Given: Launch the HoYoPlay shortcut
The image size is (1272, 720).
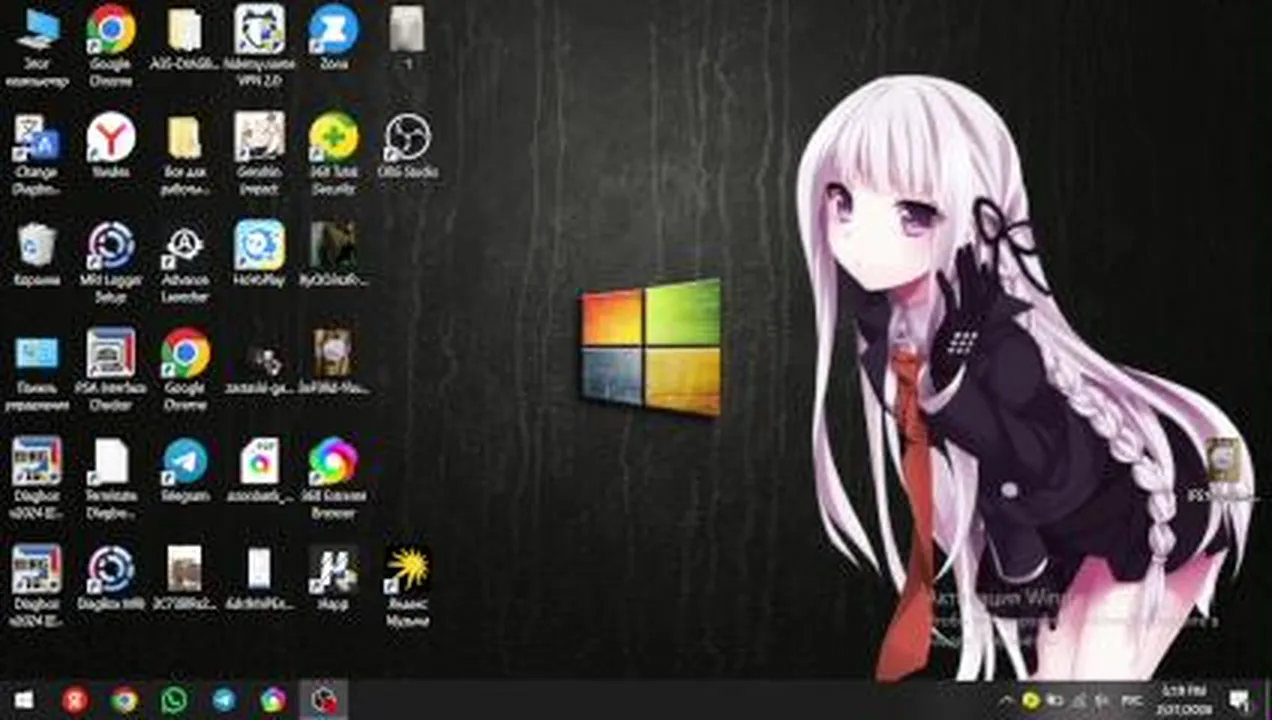Looking at the screenshot, I should [259, 254].
